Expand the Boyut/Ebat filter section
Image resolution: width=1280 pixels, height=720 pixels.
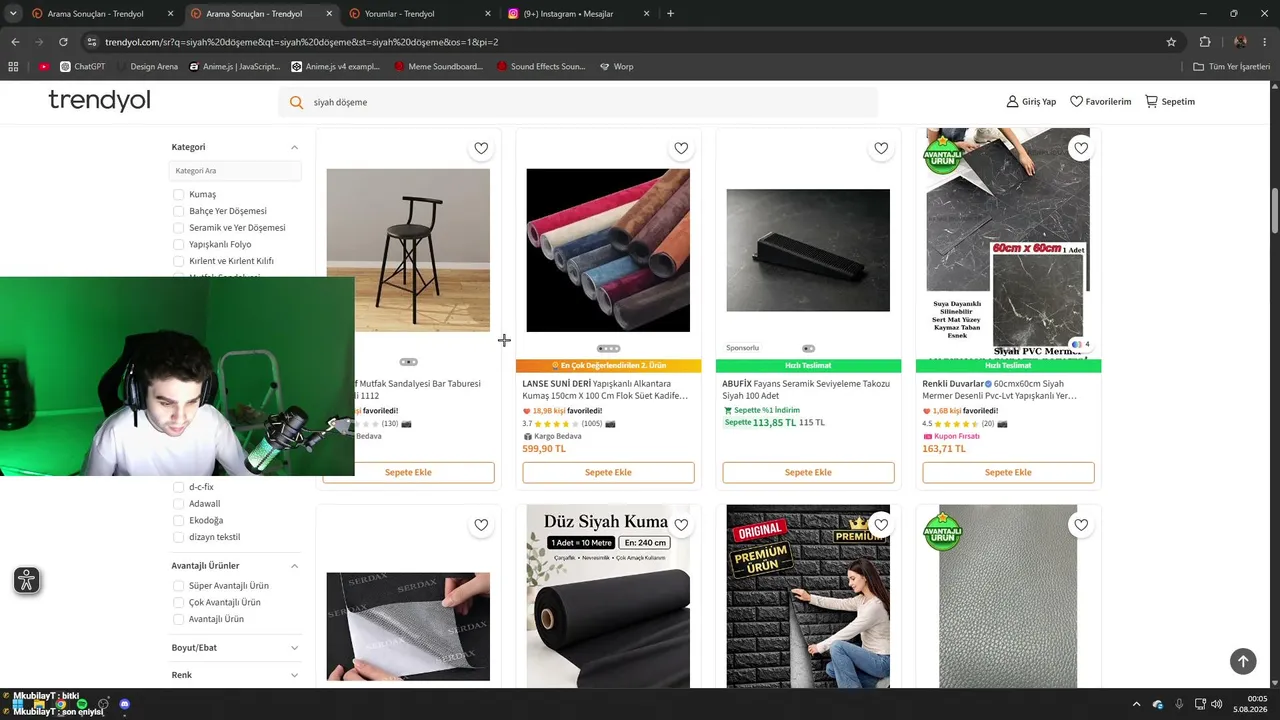coord(294,648)
